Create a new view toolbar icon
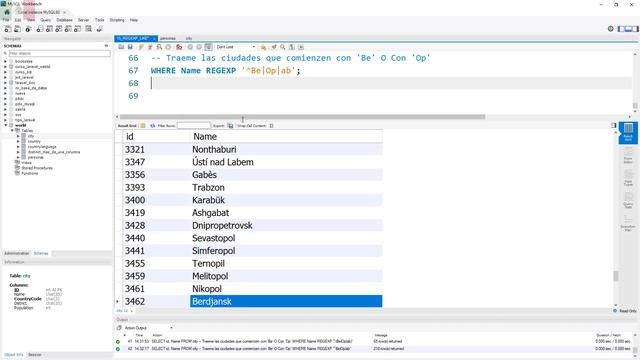 click(59, 29)
